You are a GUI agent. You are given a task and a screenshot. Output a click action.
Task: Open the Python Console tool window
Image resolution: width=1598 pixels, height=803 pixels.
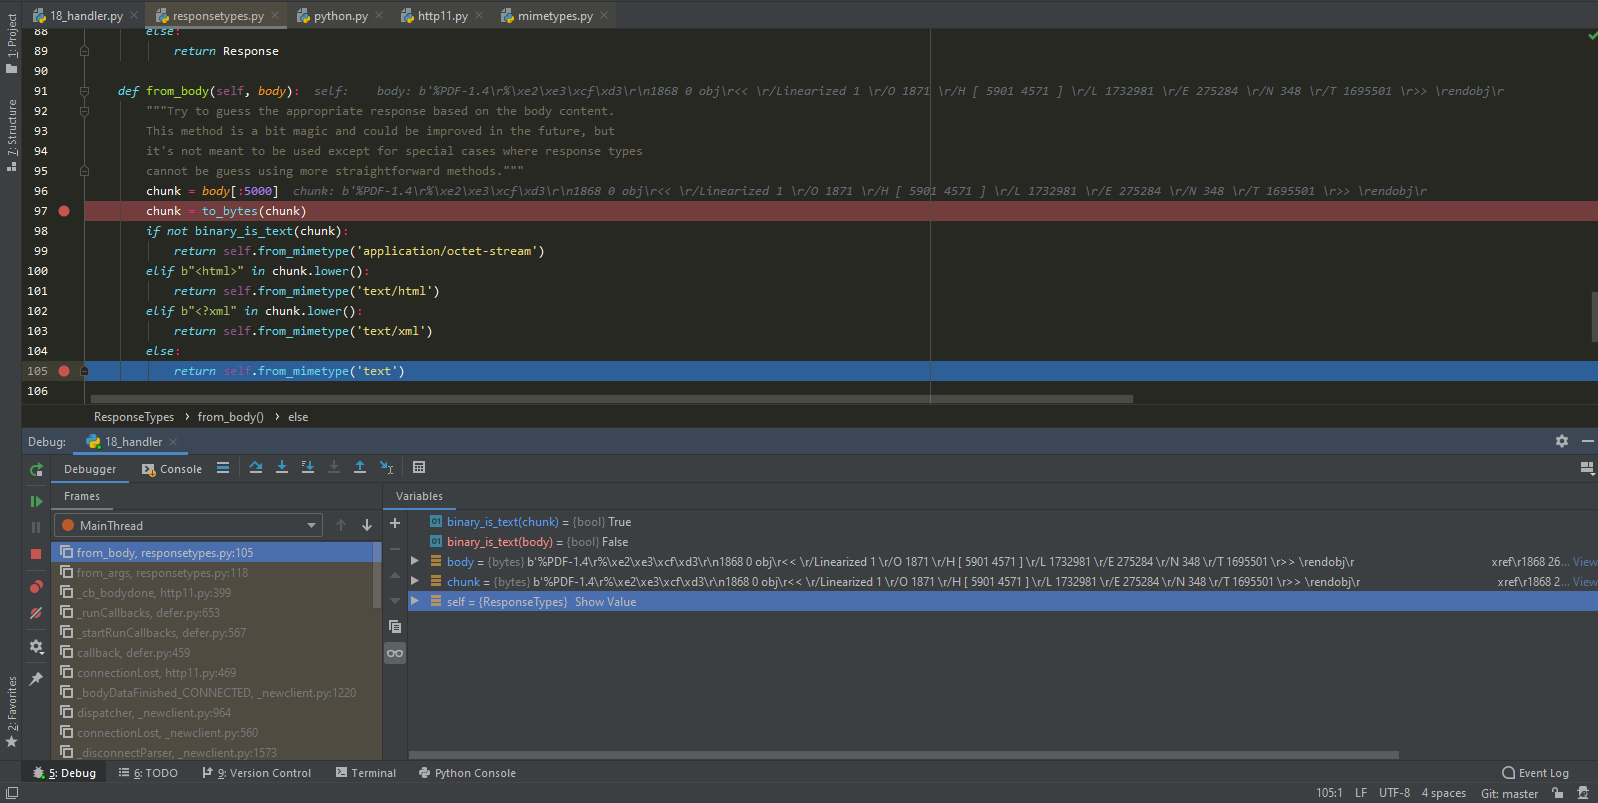467,773
